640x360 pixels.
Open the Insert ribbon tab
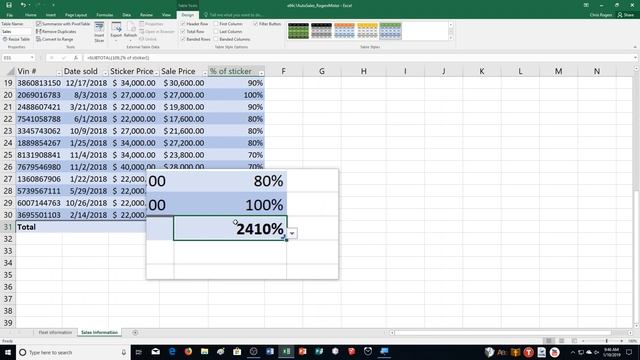point(51,15)
